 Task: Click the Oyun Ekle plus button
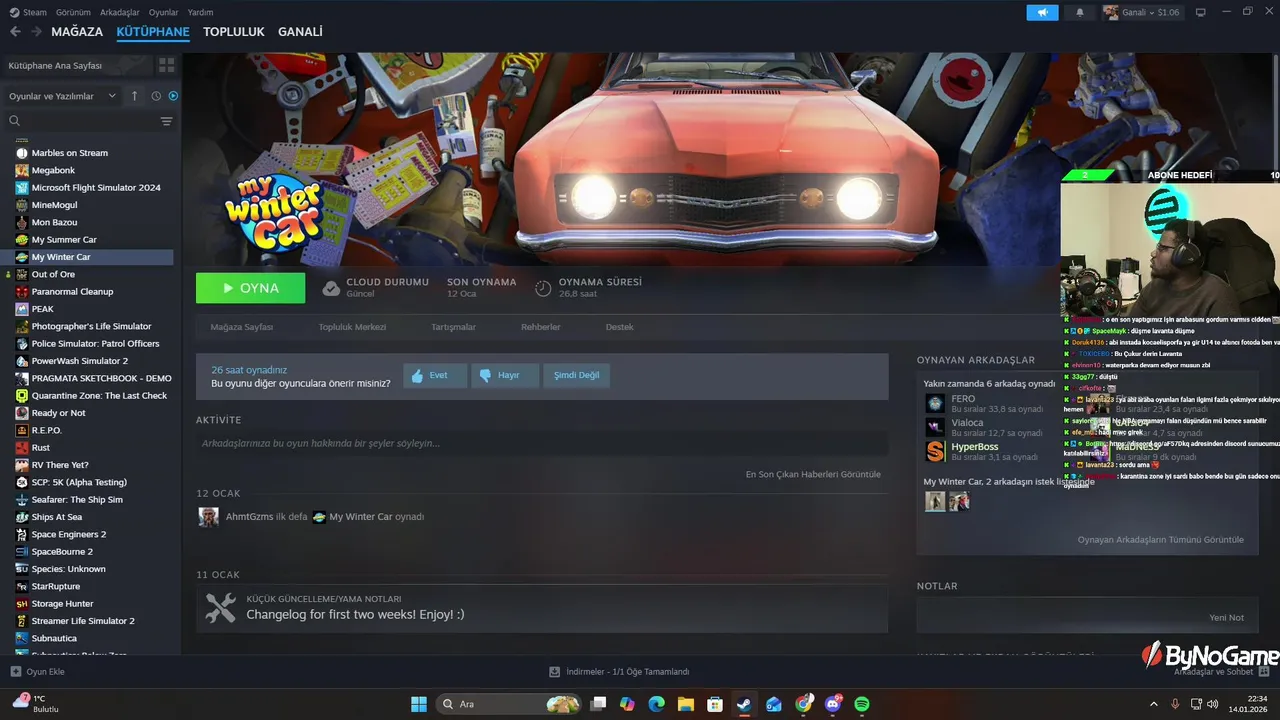coord(15,672)
